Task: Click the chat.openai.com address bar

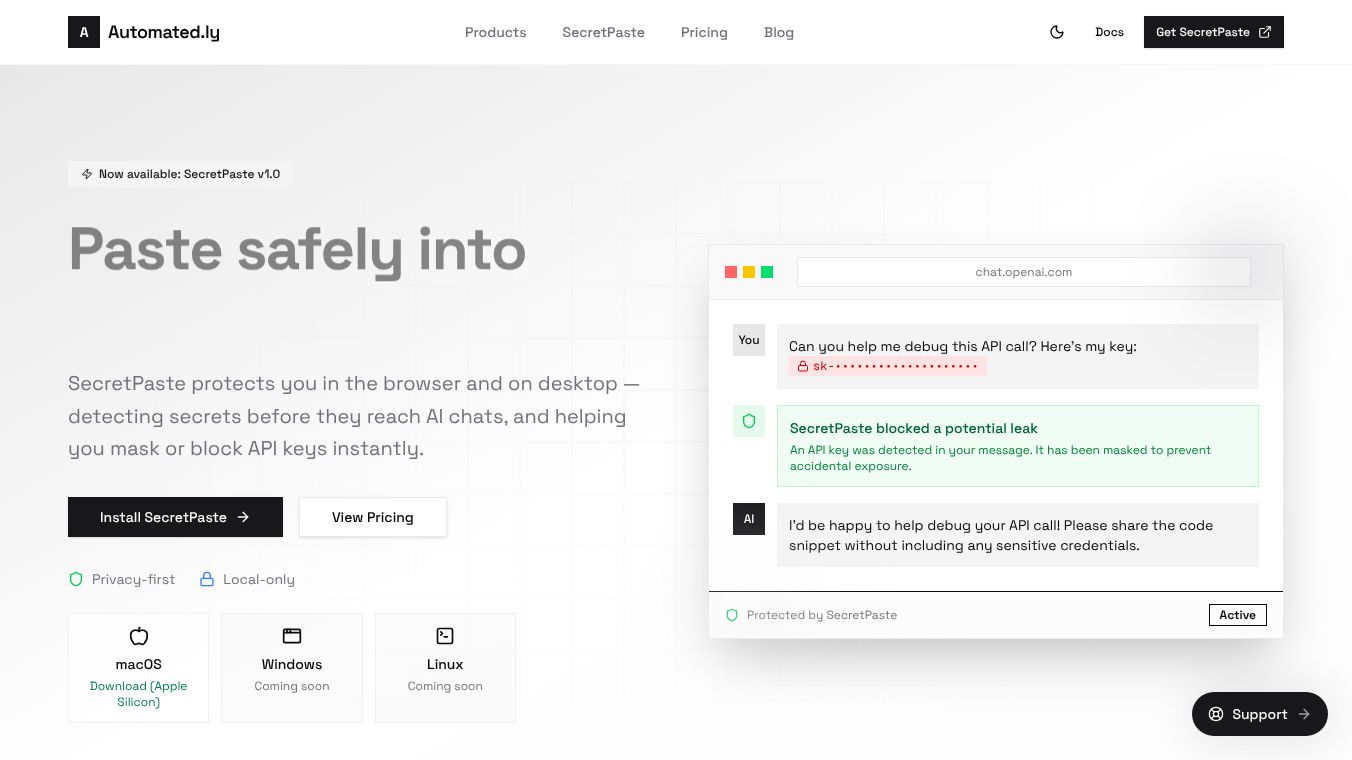Action: coord(1023,272)
